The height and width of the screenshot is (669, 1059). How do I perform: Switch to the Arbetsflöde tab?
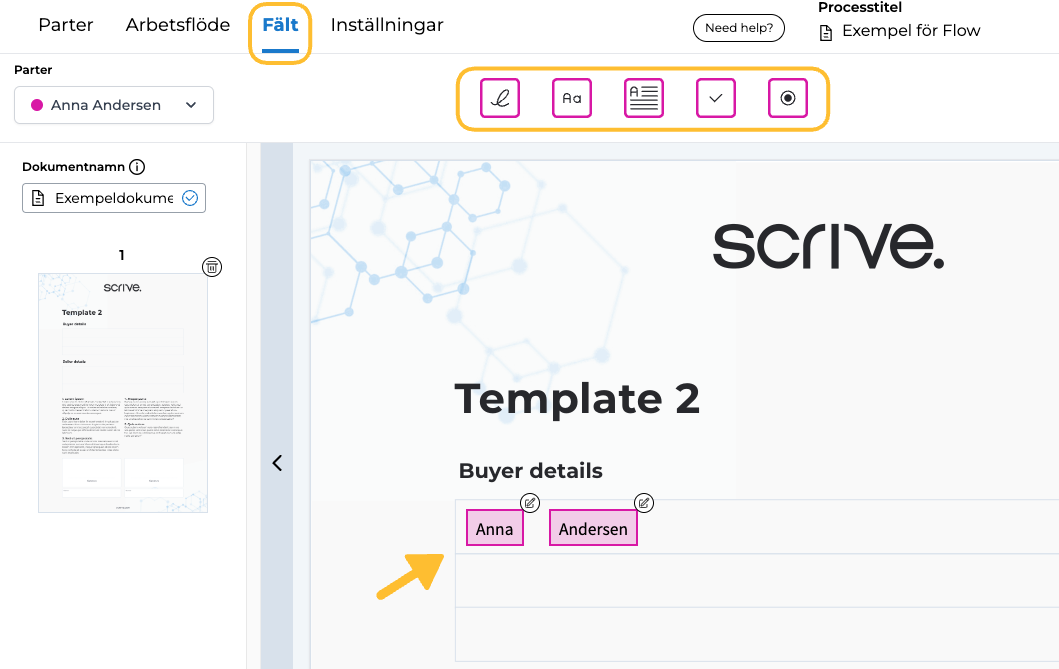[178, 25]
